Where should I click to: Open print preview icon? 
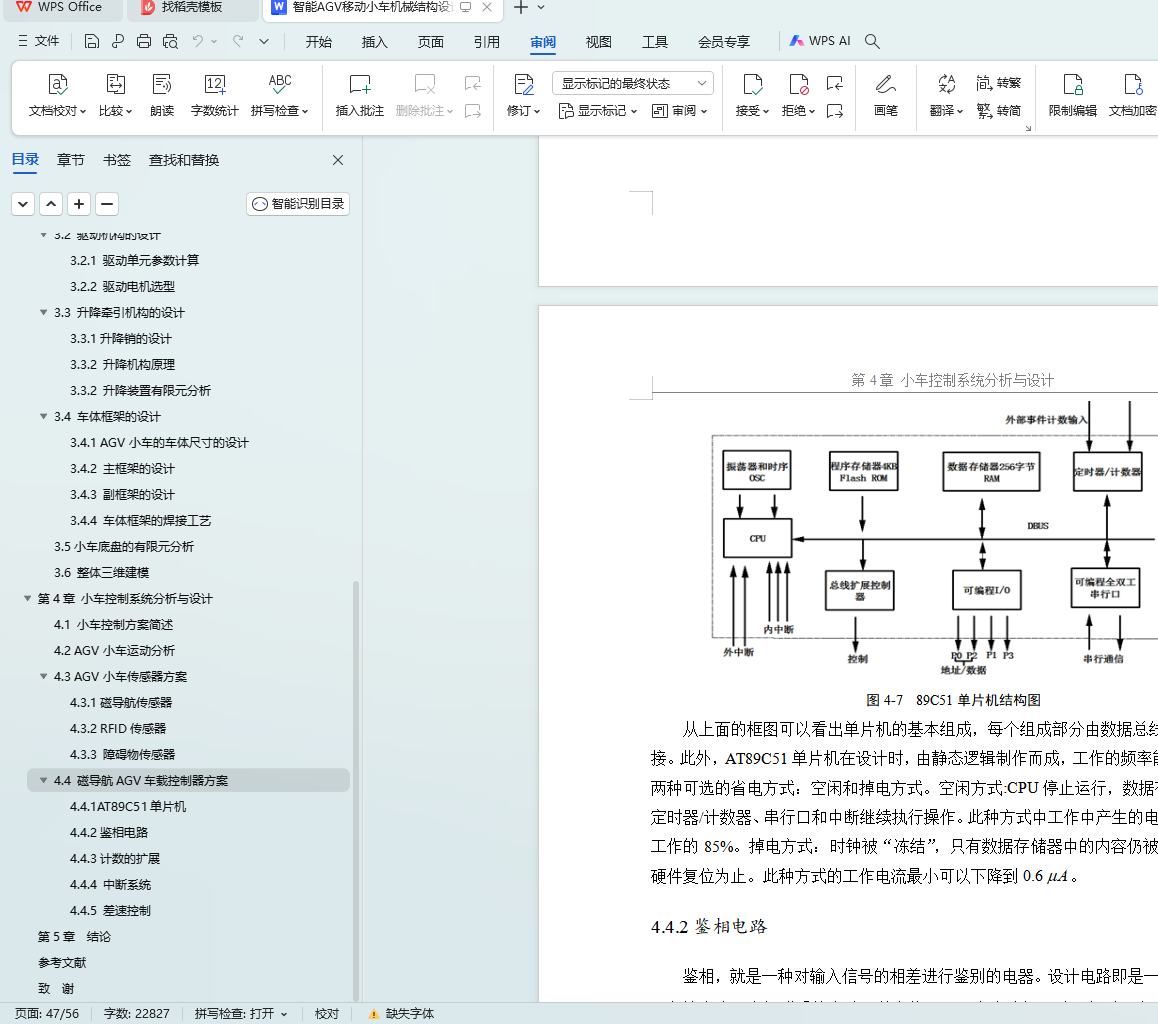[x=171, y=41]
